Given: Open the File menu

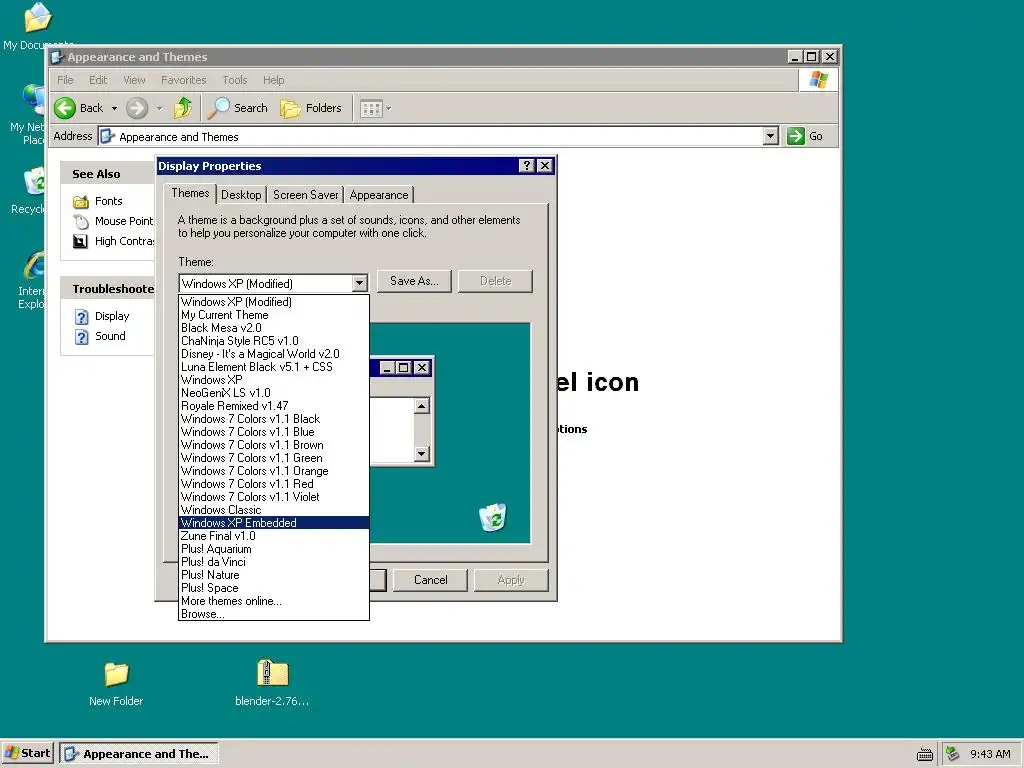Looking at the screenshot, I should point(65,80).
